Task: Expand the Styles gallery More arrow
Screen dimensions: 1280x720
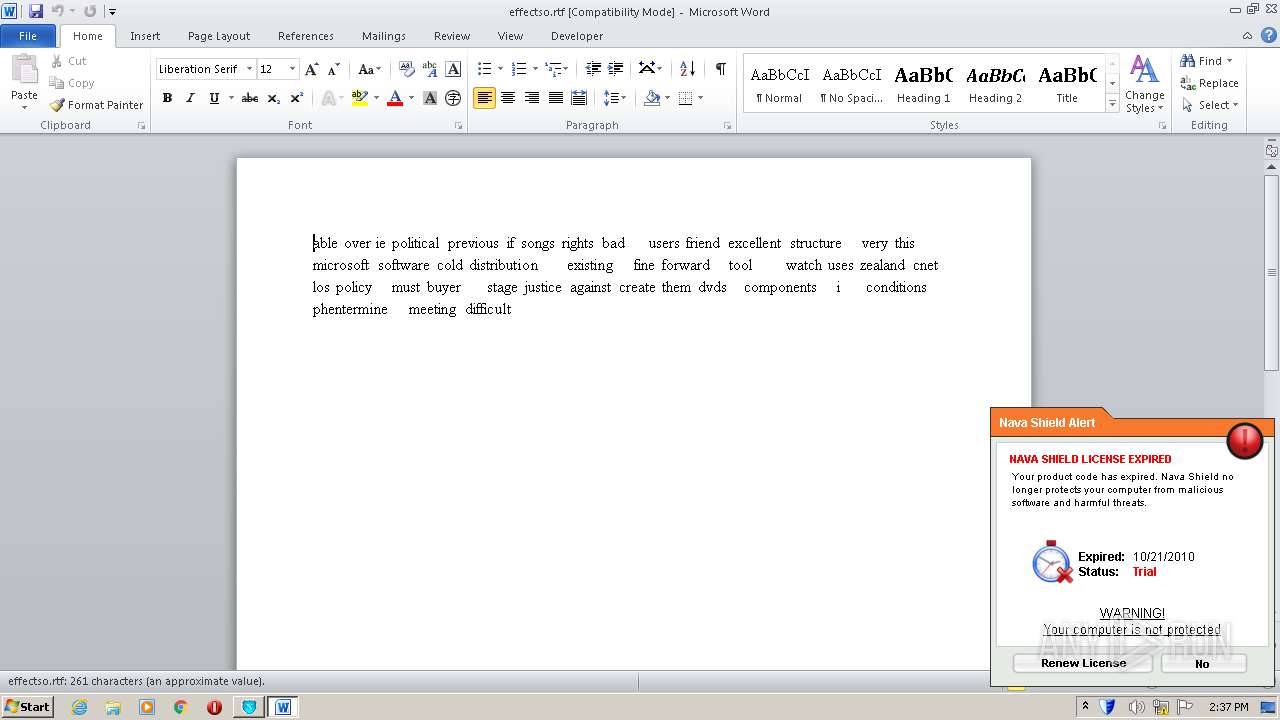Action: coord(1112,104)
